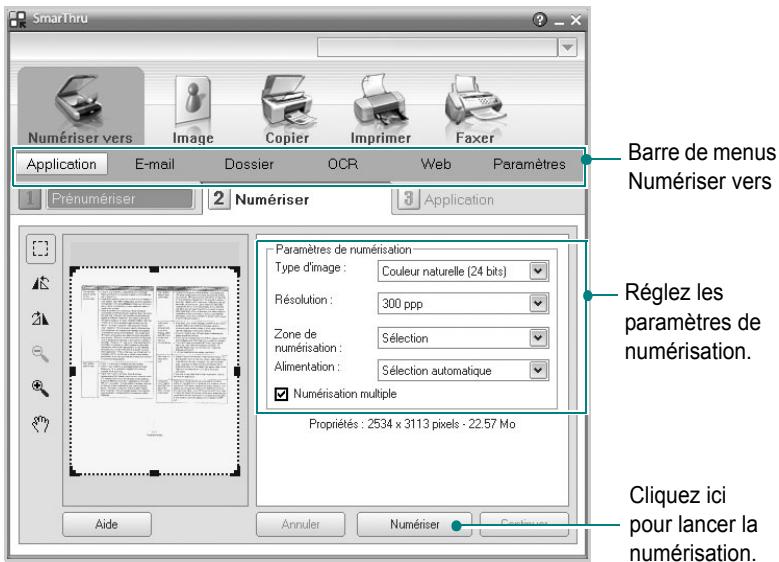Click the zoom in magnifier icon
This screenshot has width=779, height=562.
(x=40, y=388)
